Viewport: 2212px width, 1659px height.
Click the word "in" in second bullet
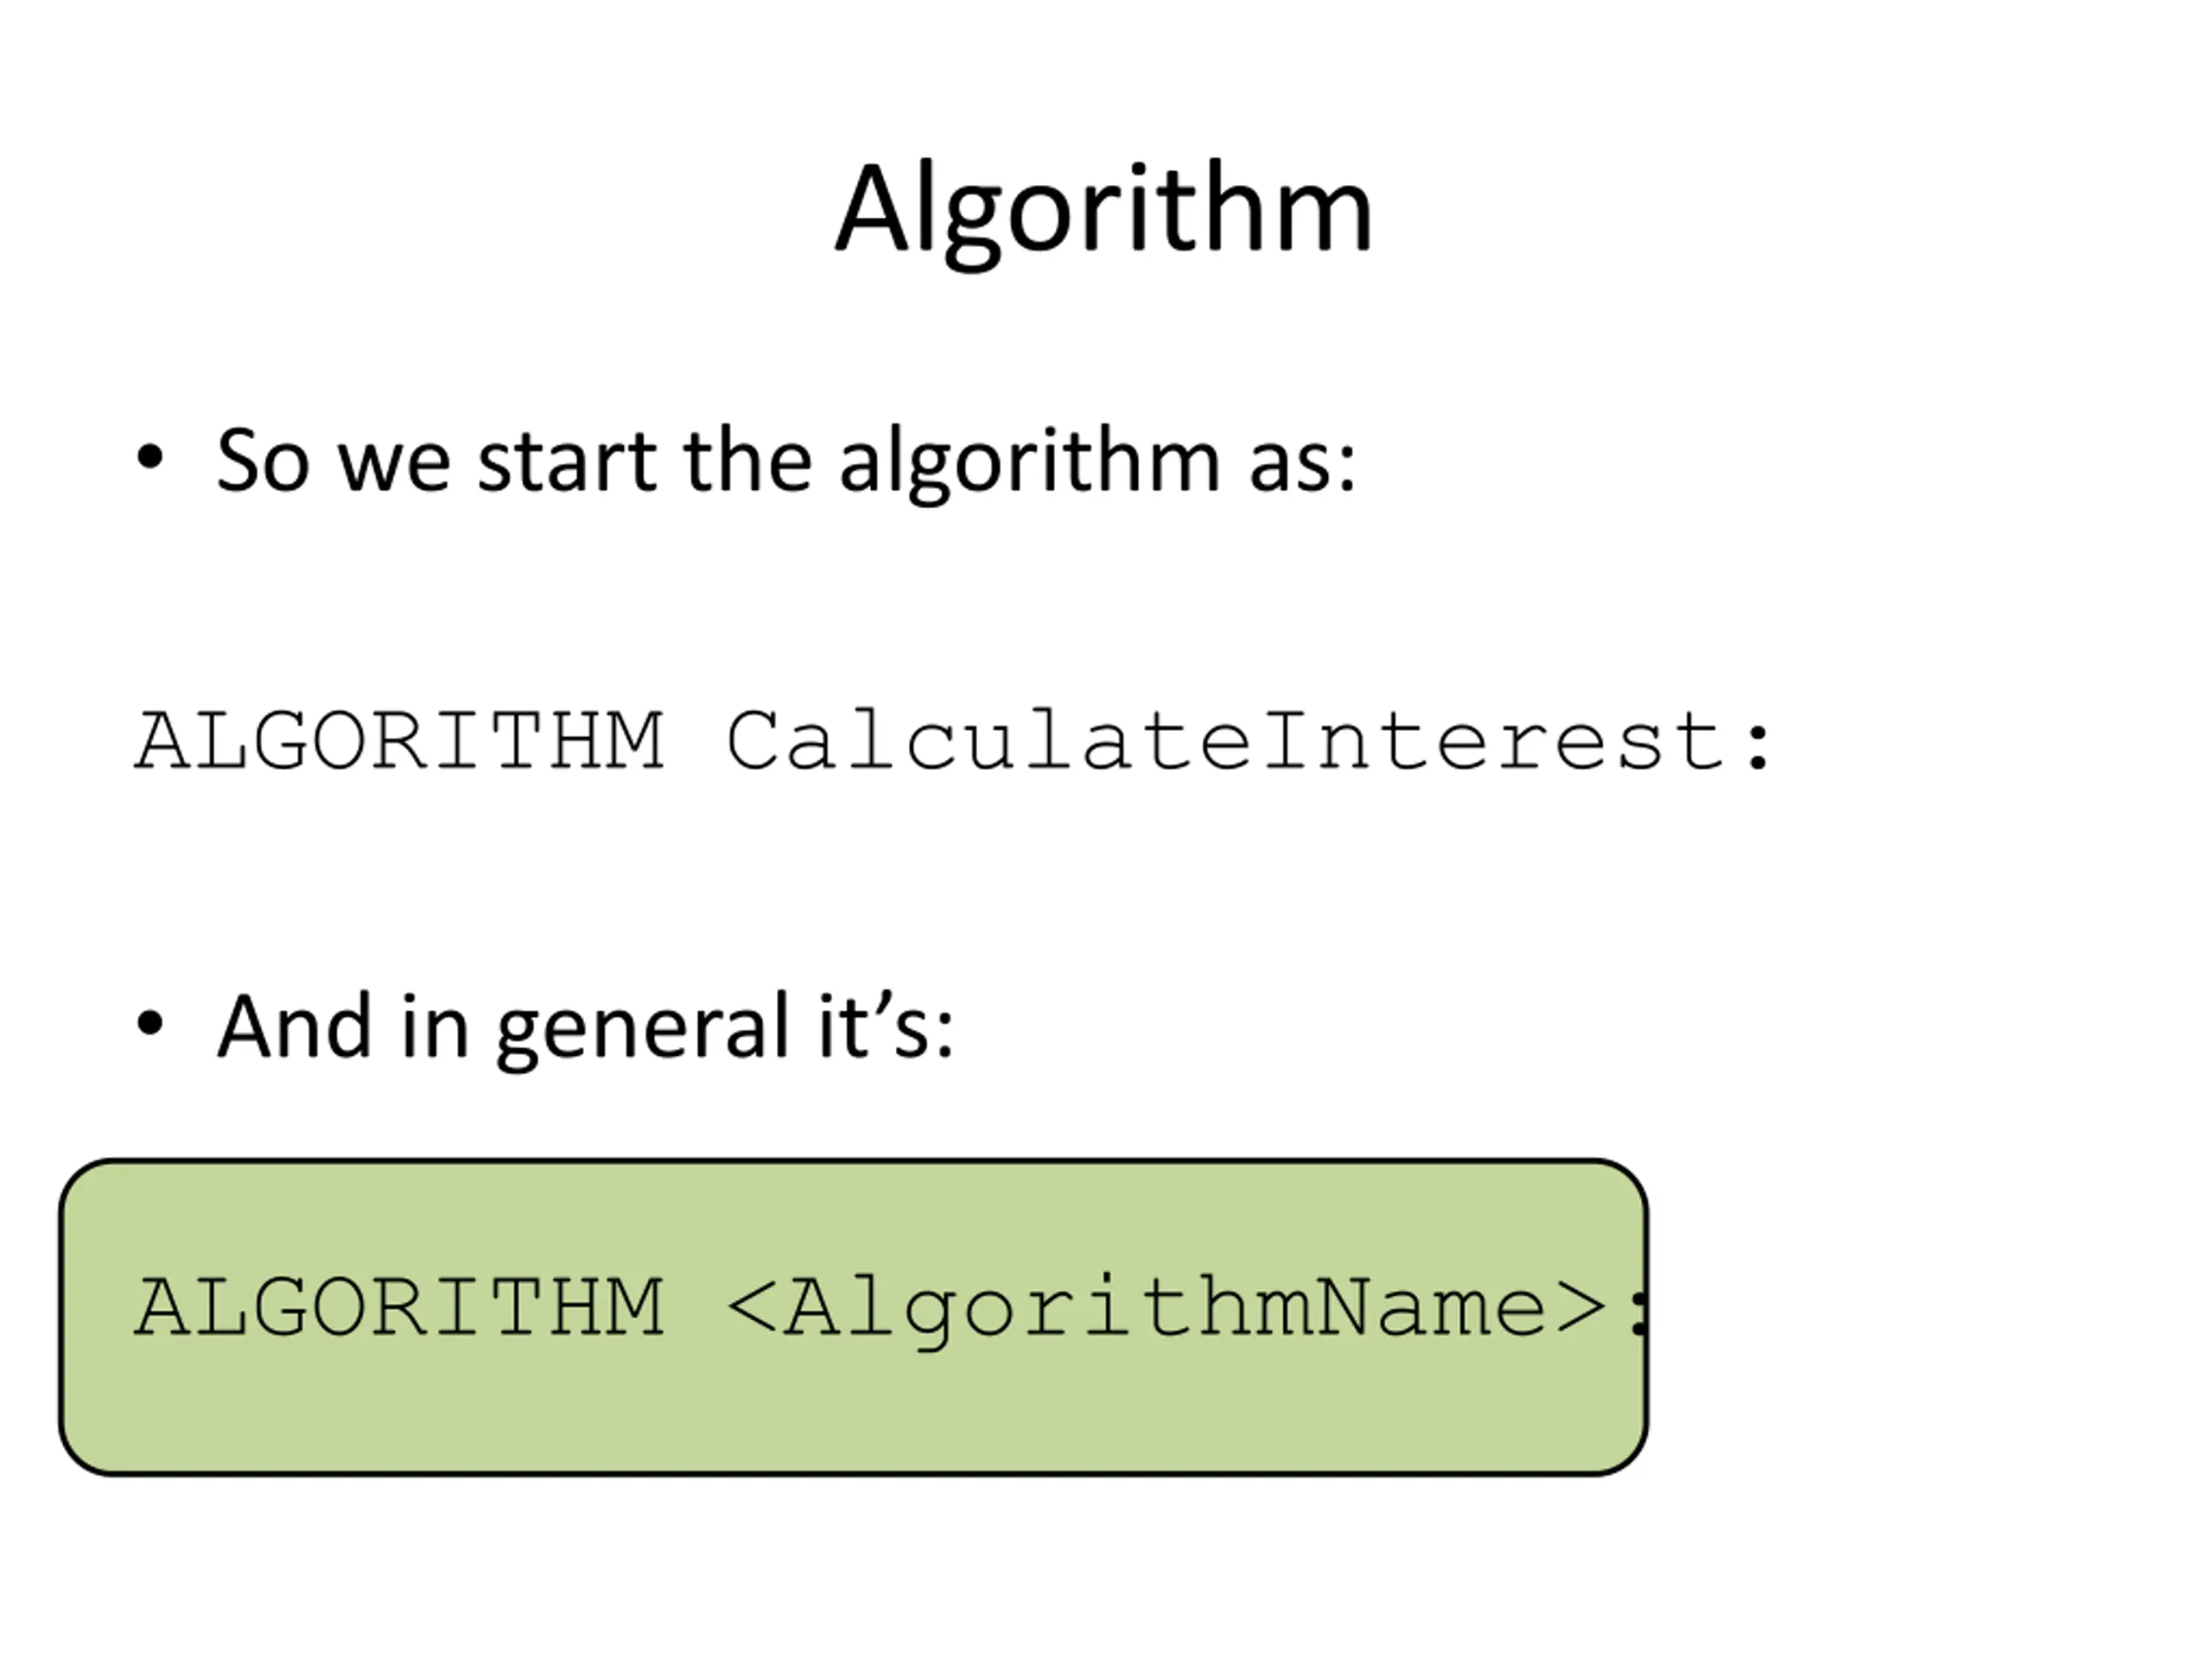435,1027
